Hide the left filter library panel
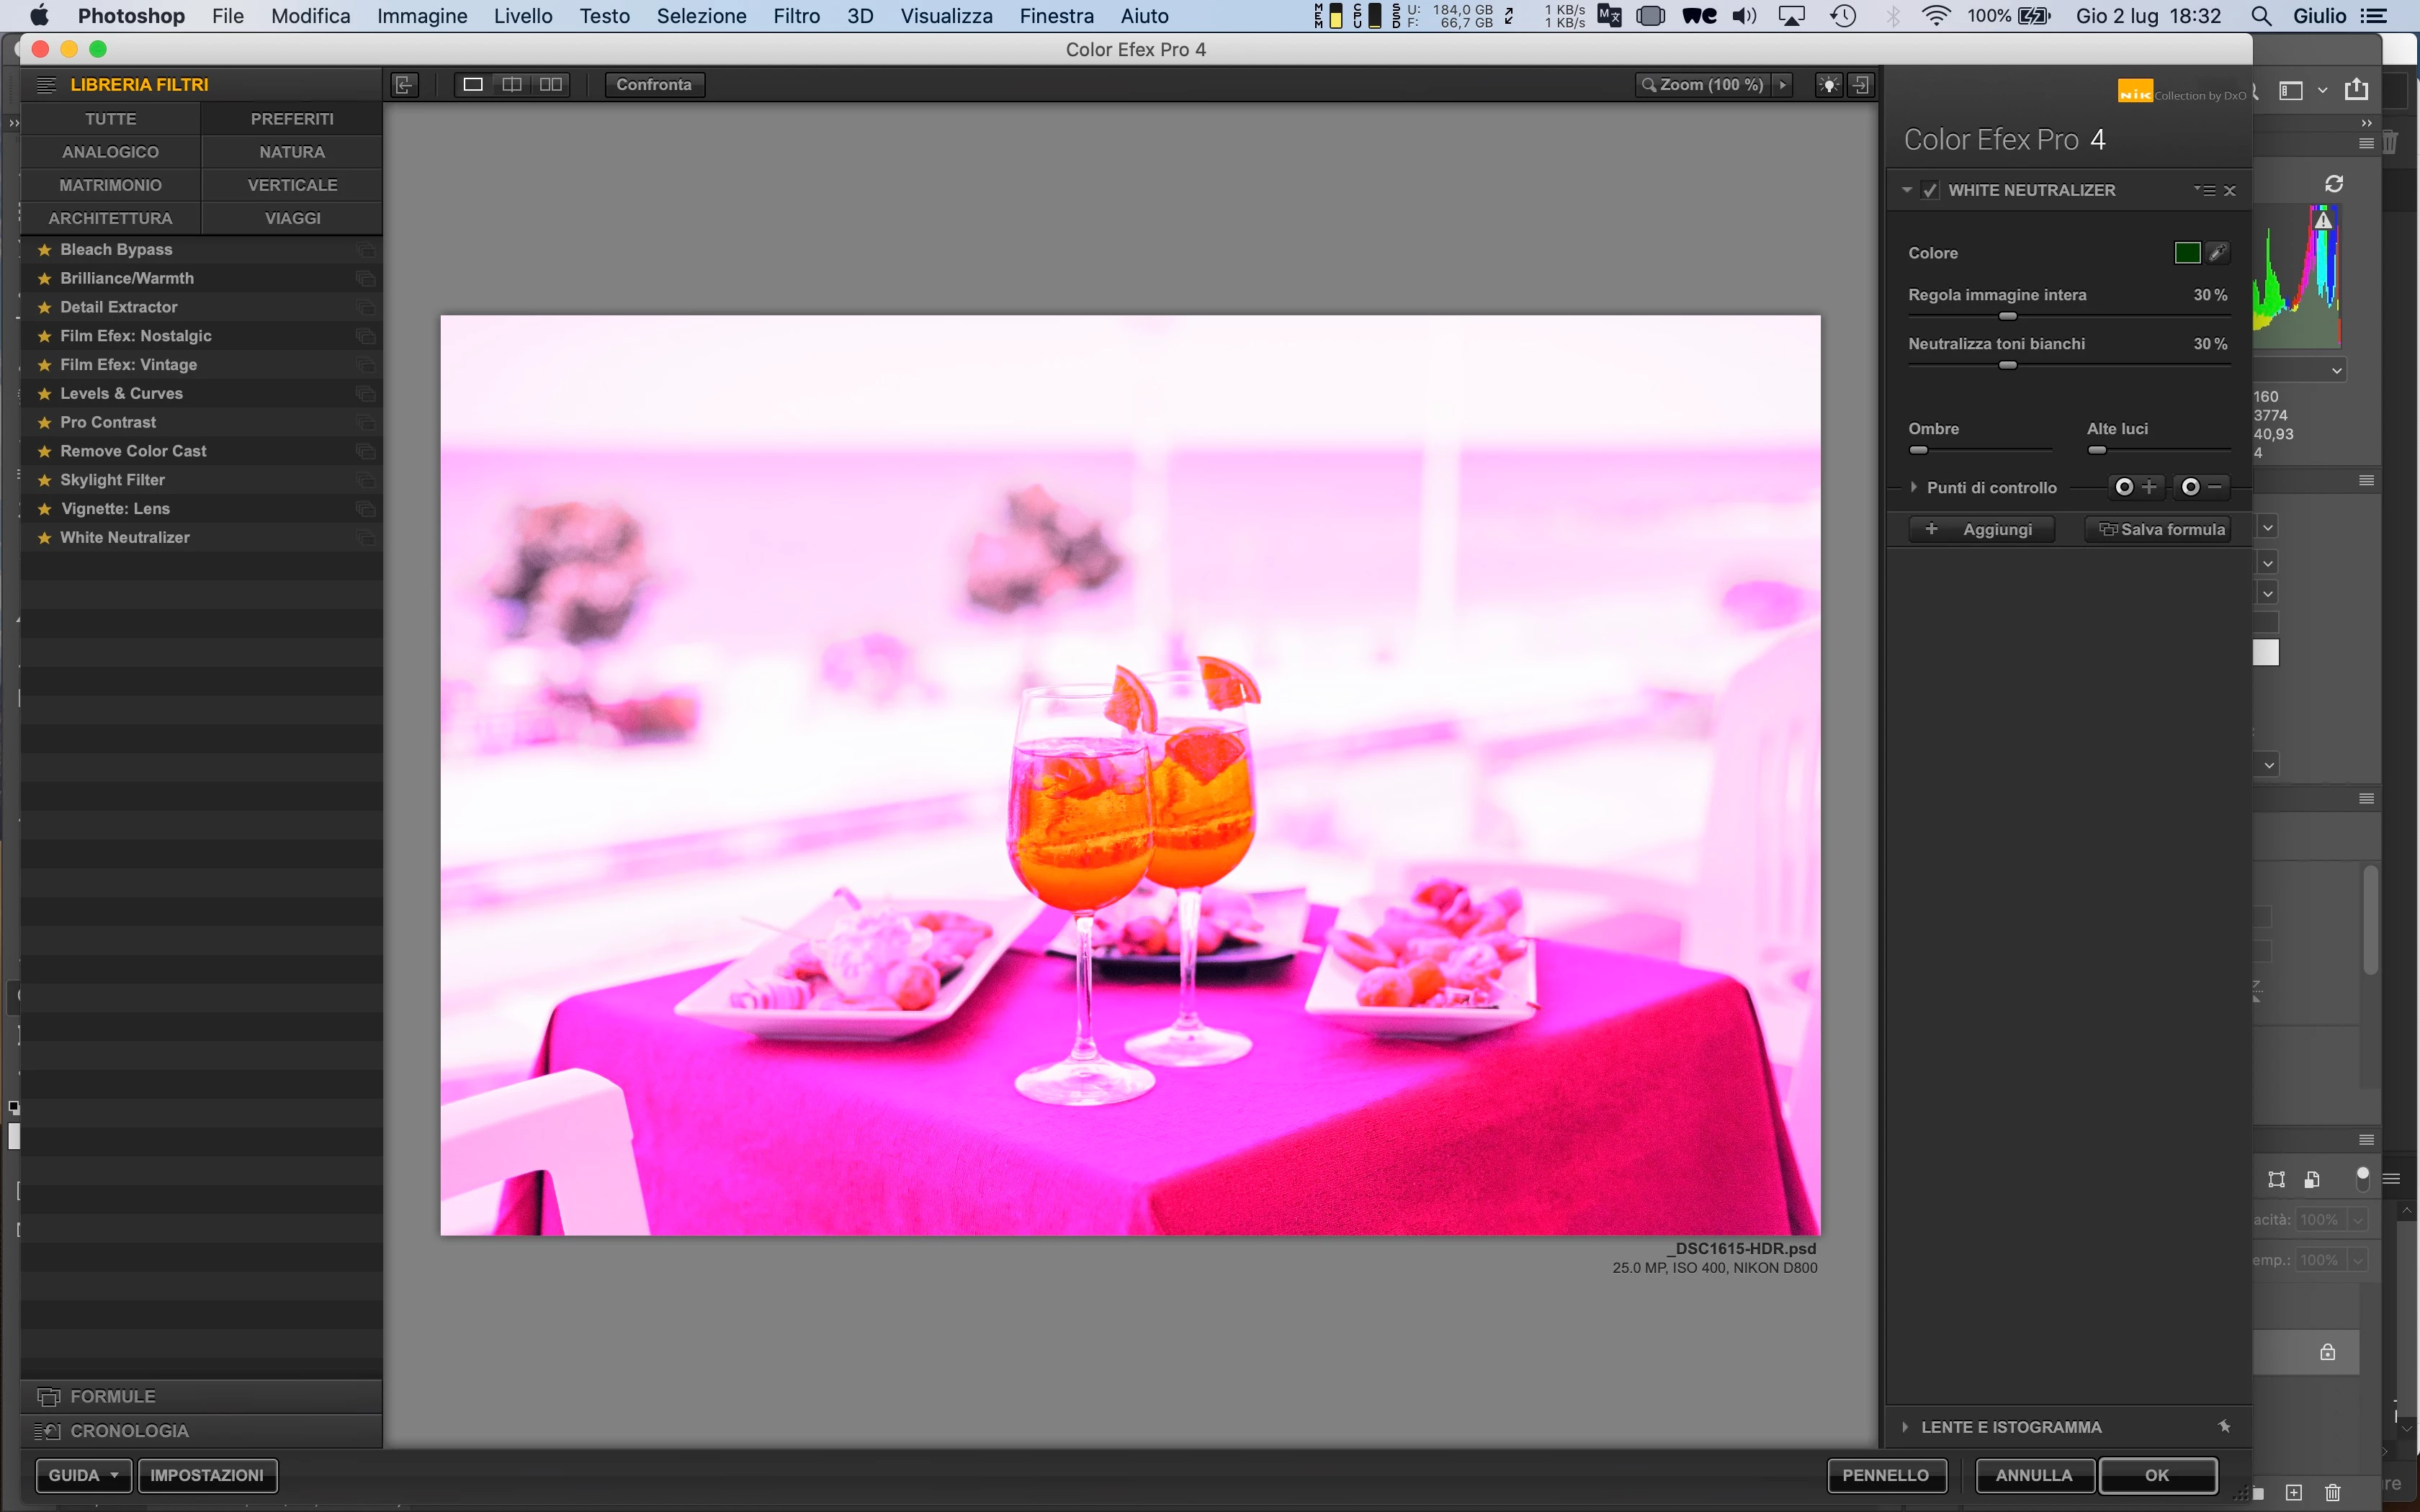Screen dimensions: 2420x1512 point(404,85)
